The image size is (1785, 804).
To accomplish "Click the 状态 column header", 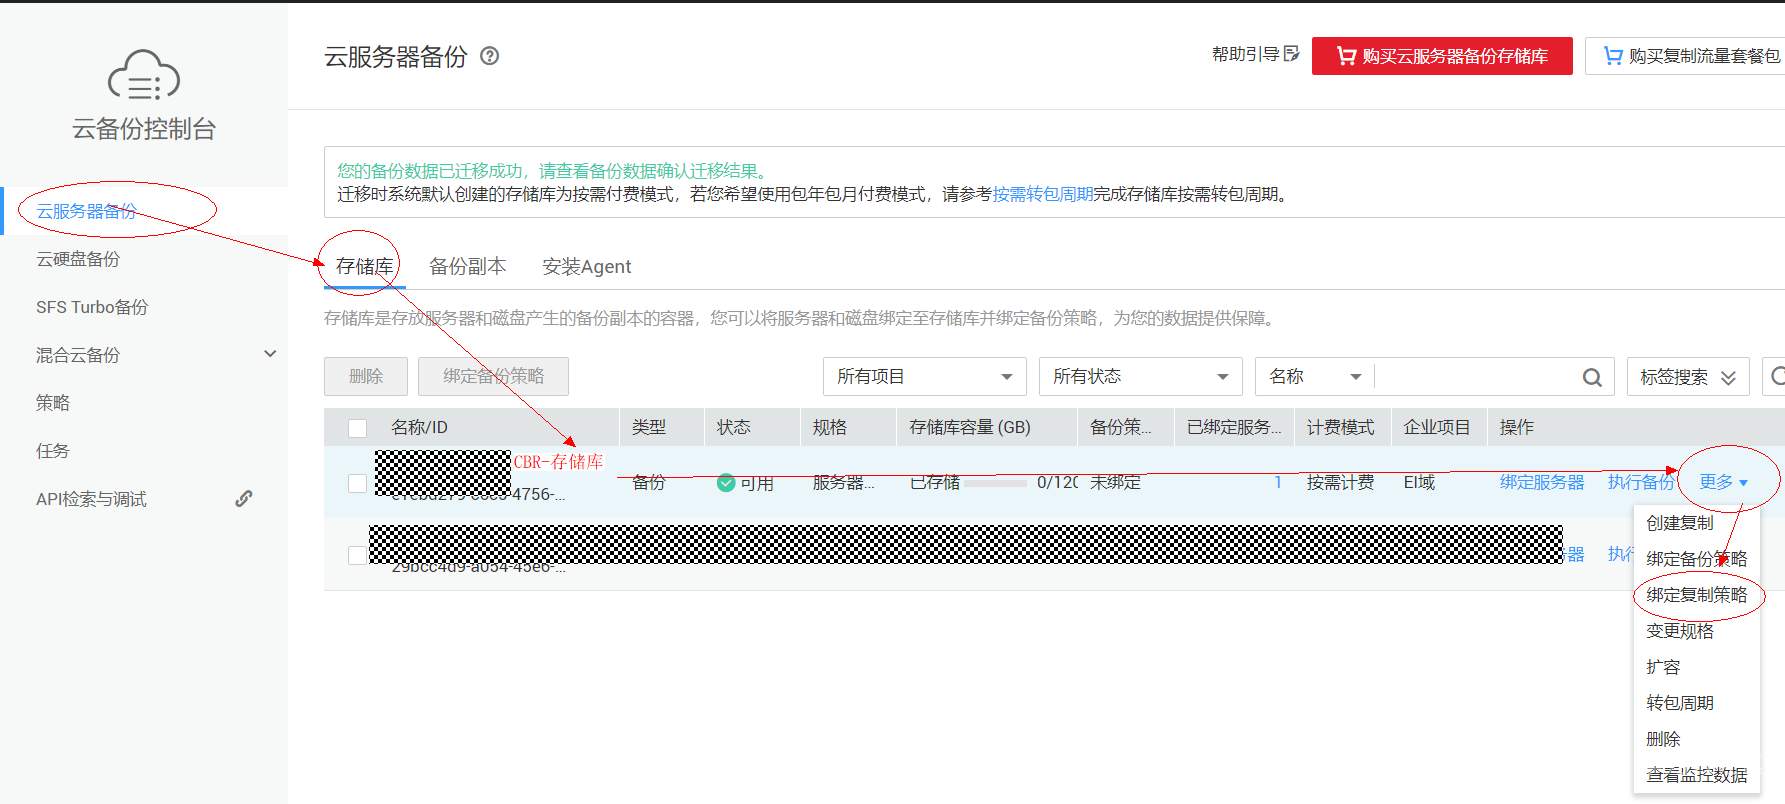I will [x=734, y=427].
